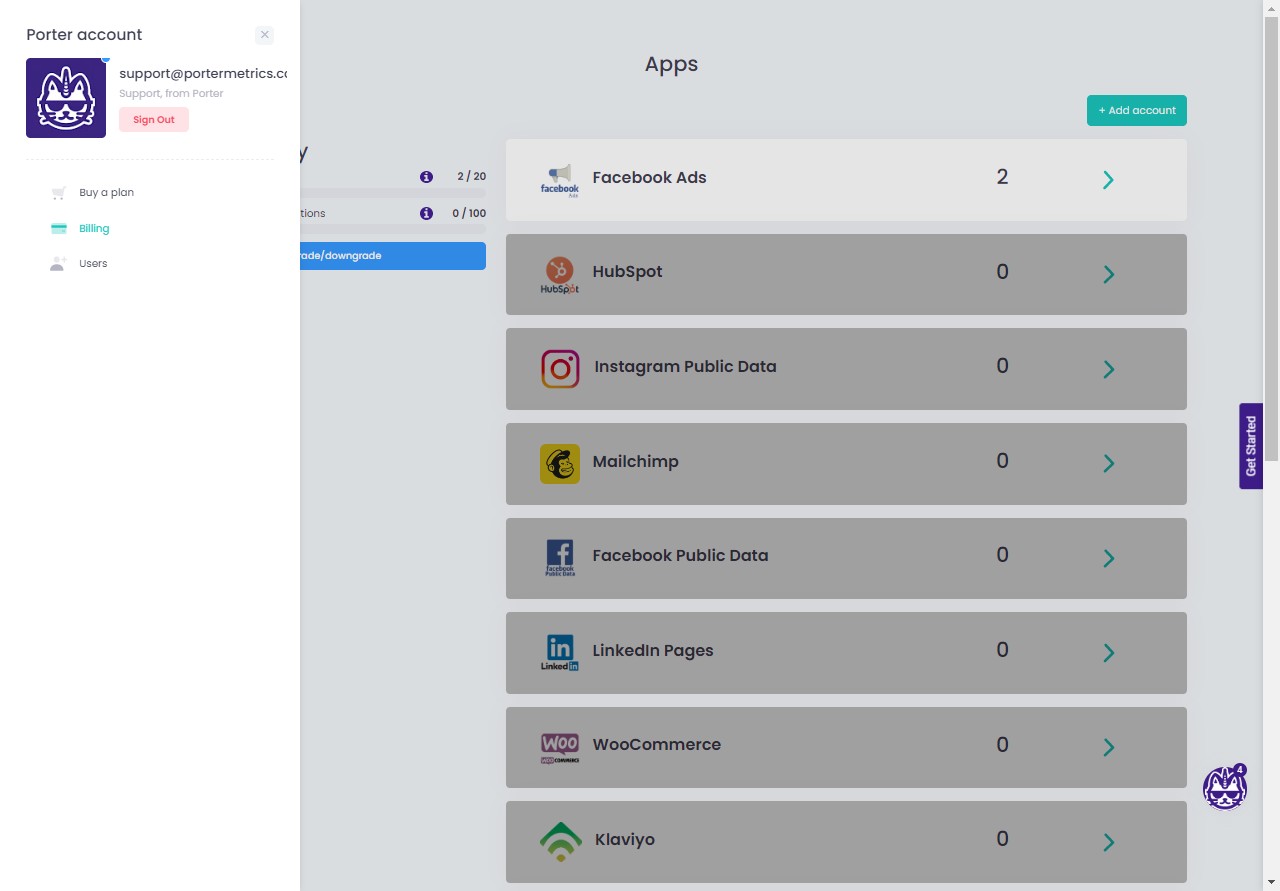Click the 0 / 100 usage progress bar
The image size is (1280, 891).
coord(393,229)
